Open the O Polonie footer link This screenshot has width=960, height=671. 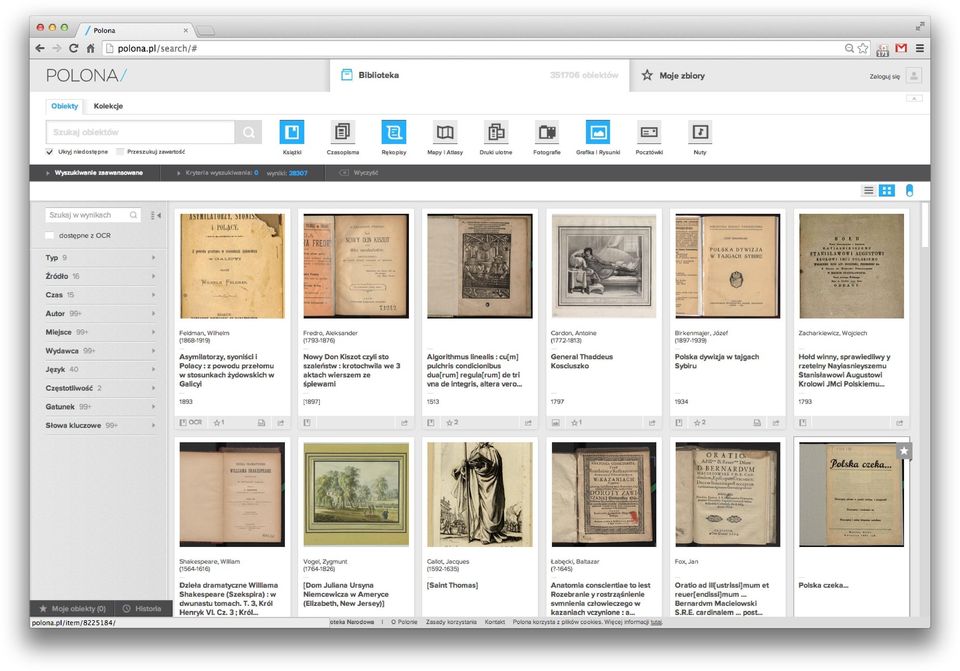point(404,622)
